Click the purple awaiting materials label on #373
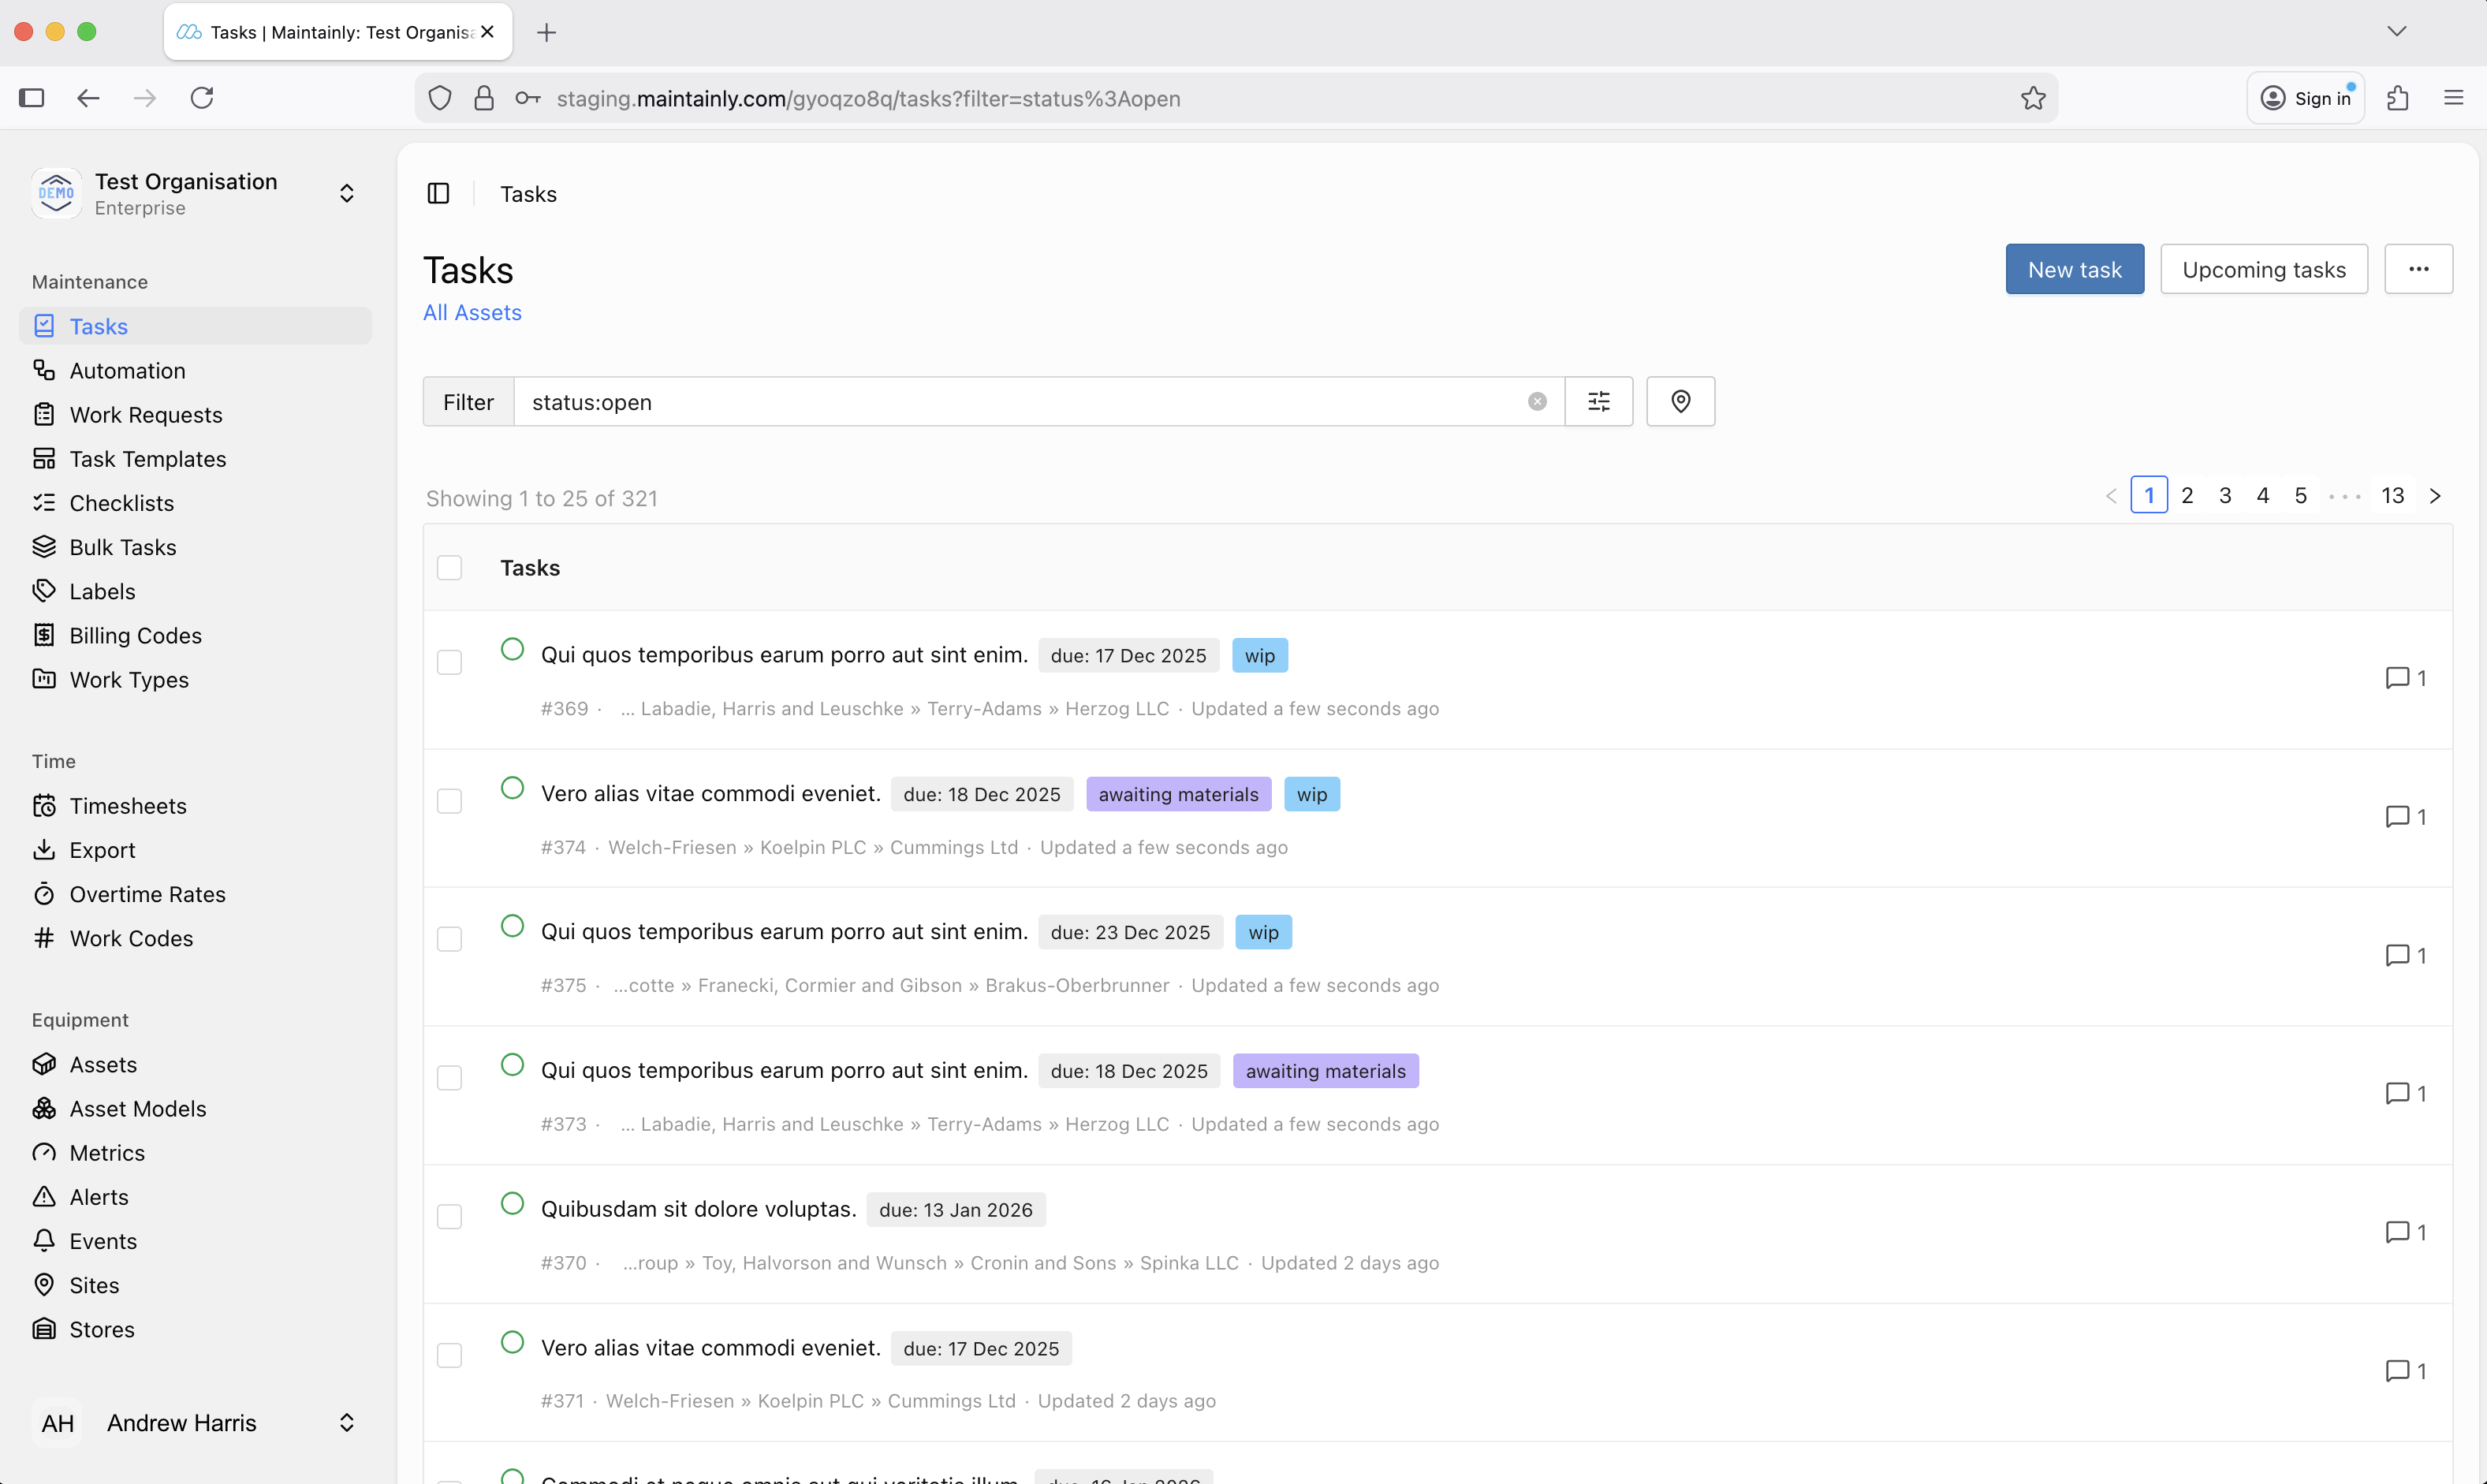 point(1324,1070)
